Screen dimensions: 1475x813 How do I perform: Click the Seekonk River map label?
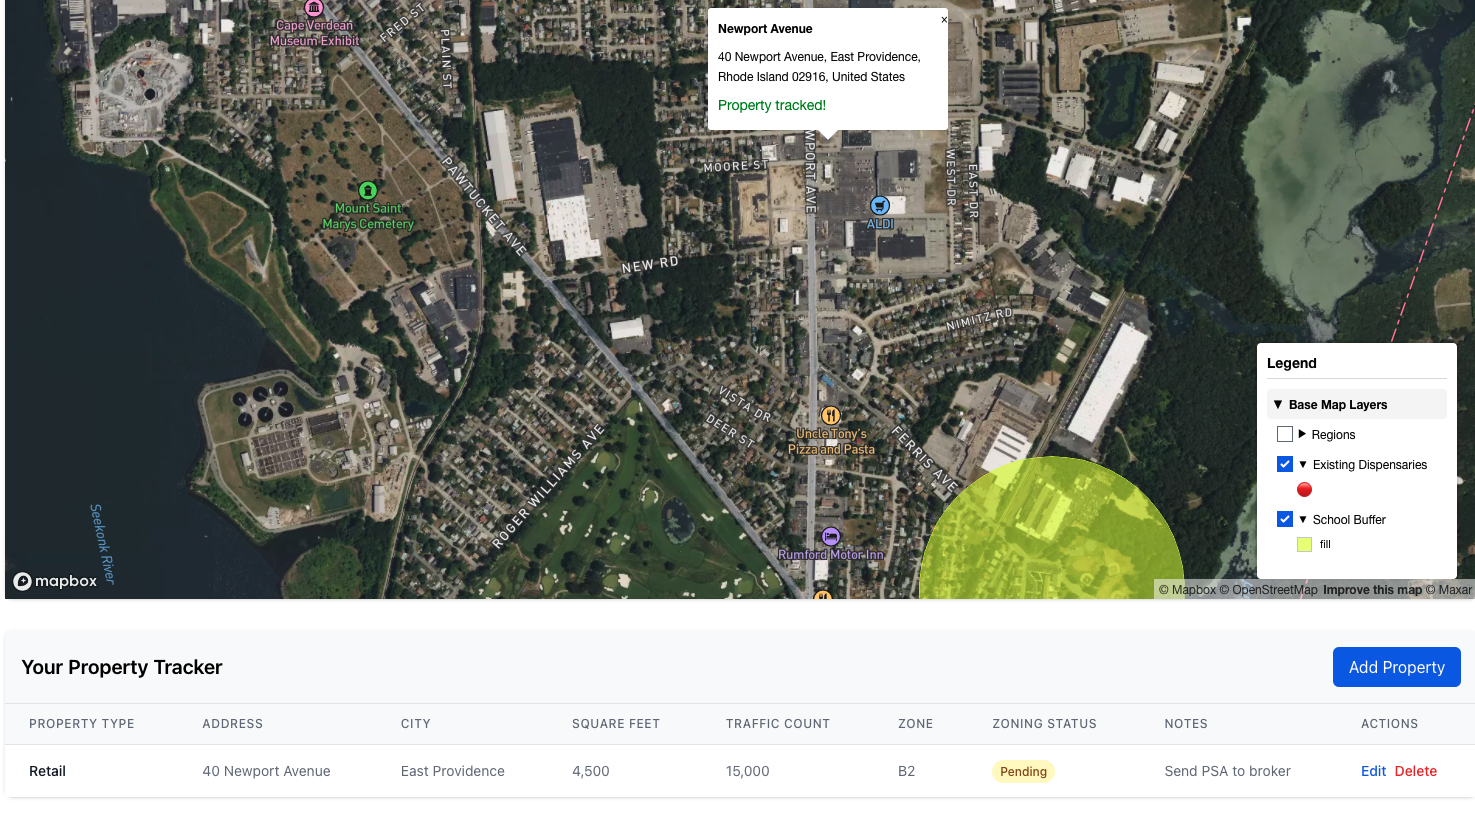coord(102,544)
